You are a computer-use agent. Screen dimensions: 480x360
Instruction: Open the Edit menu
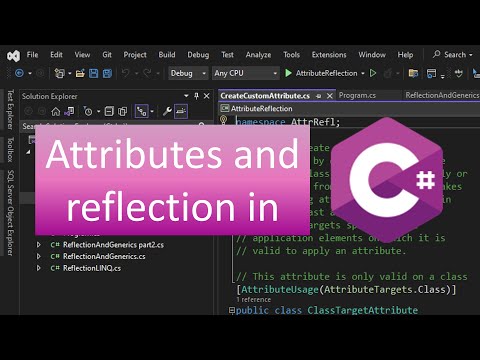pos(56,55)
